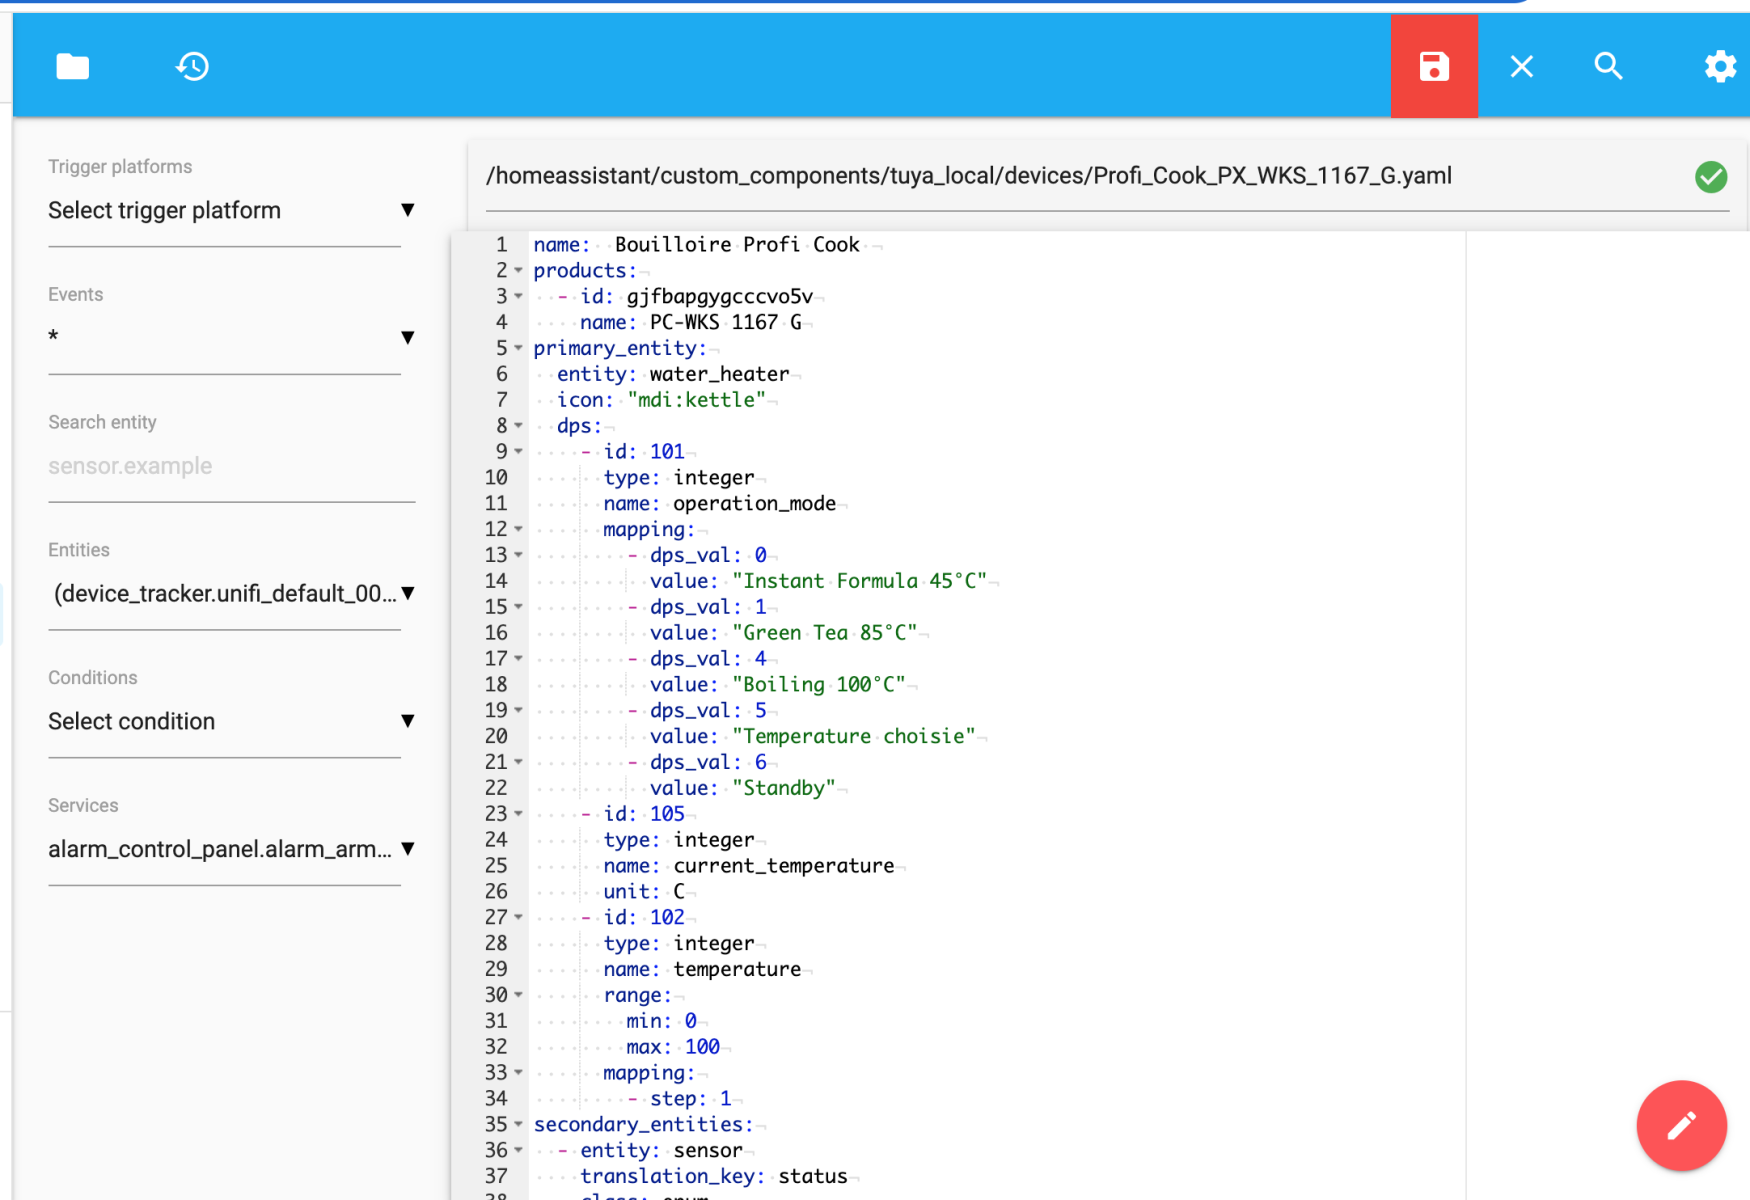The width and height of the screenshot is (1750, 1200).
Task: Click icon value "mdi:kettle"
Action: (696, 400)
